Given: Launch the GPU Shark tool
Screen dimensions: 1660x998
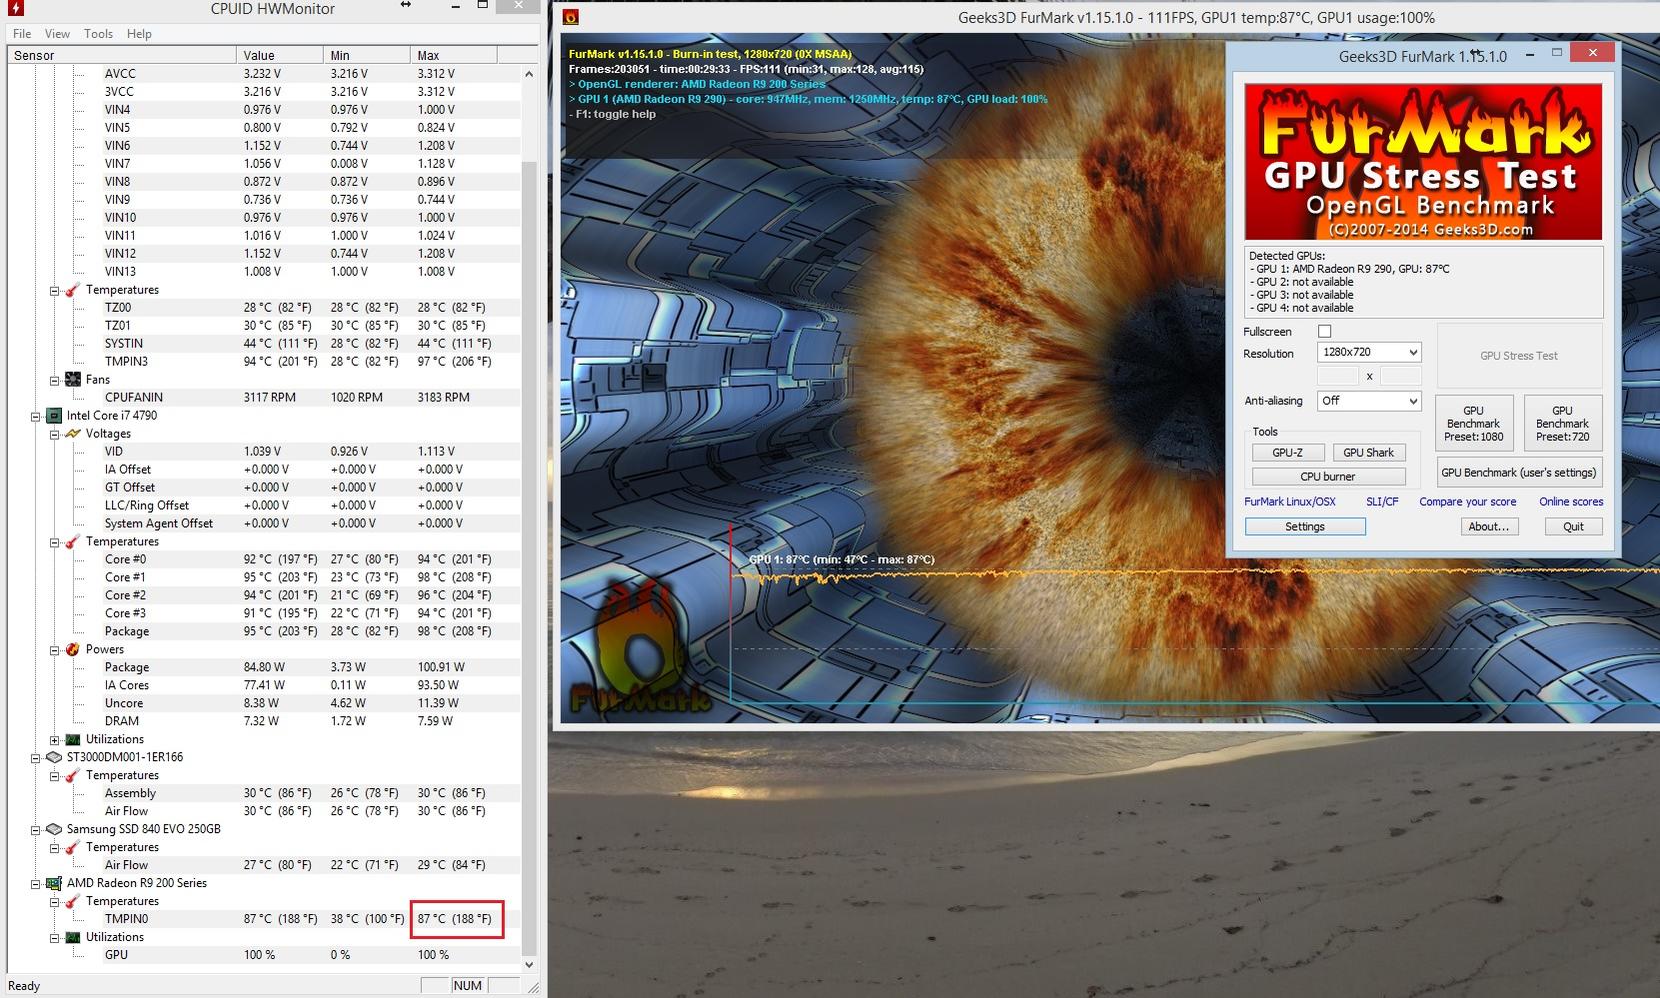Looking at the screenshot, I should coord(1368,453).
